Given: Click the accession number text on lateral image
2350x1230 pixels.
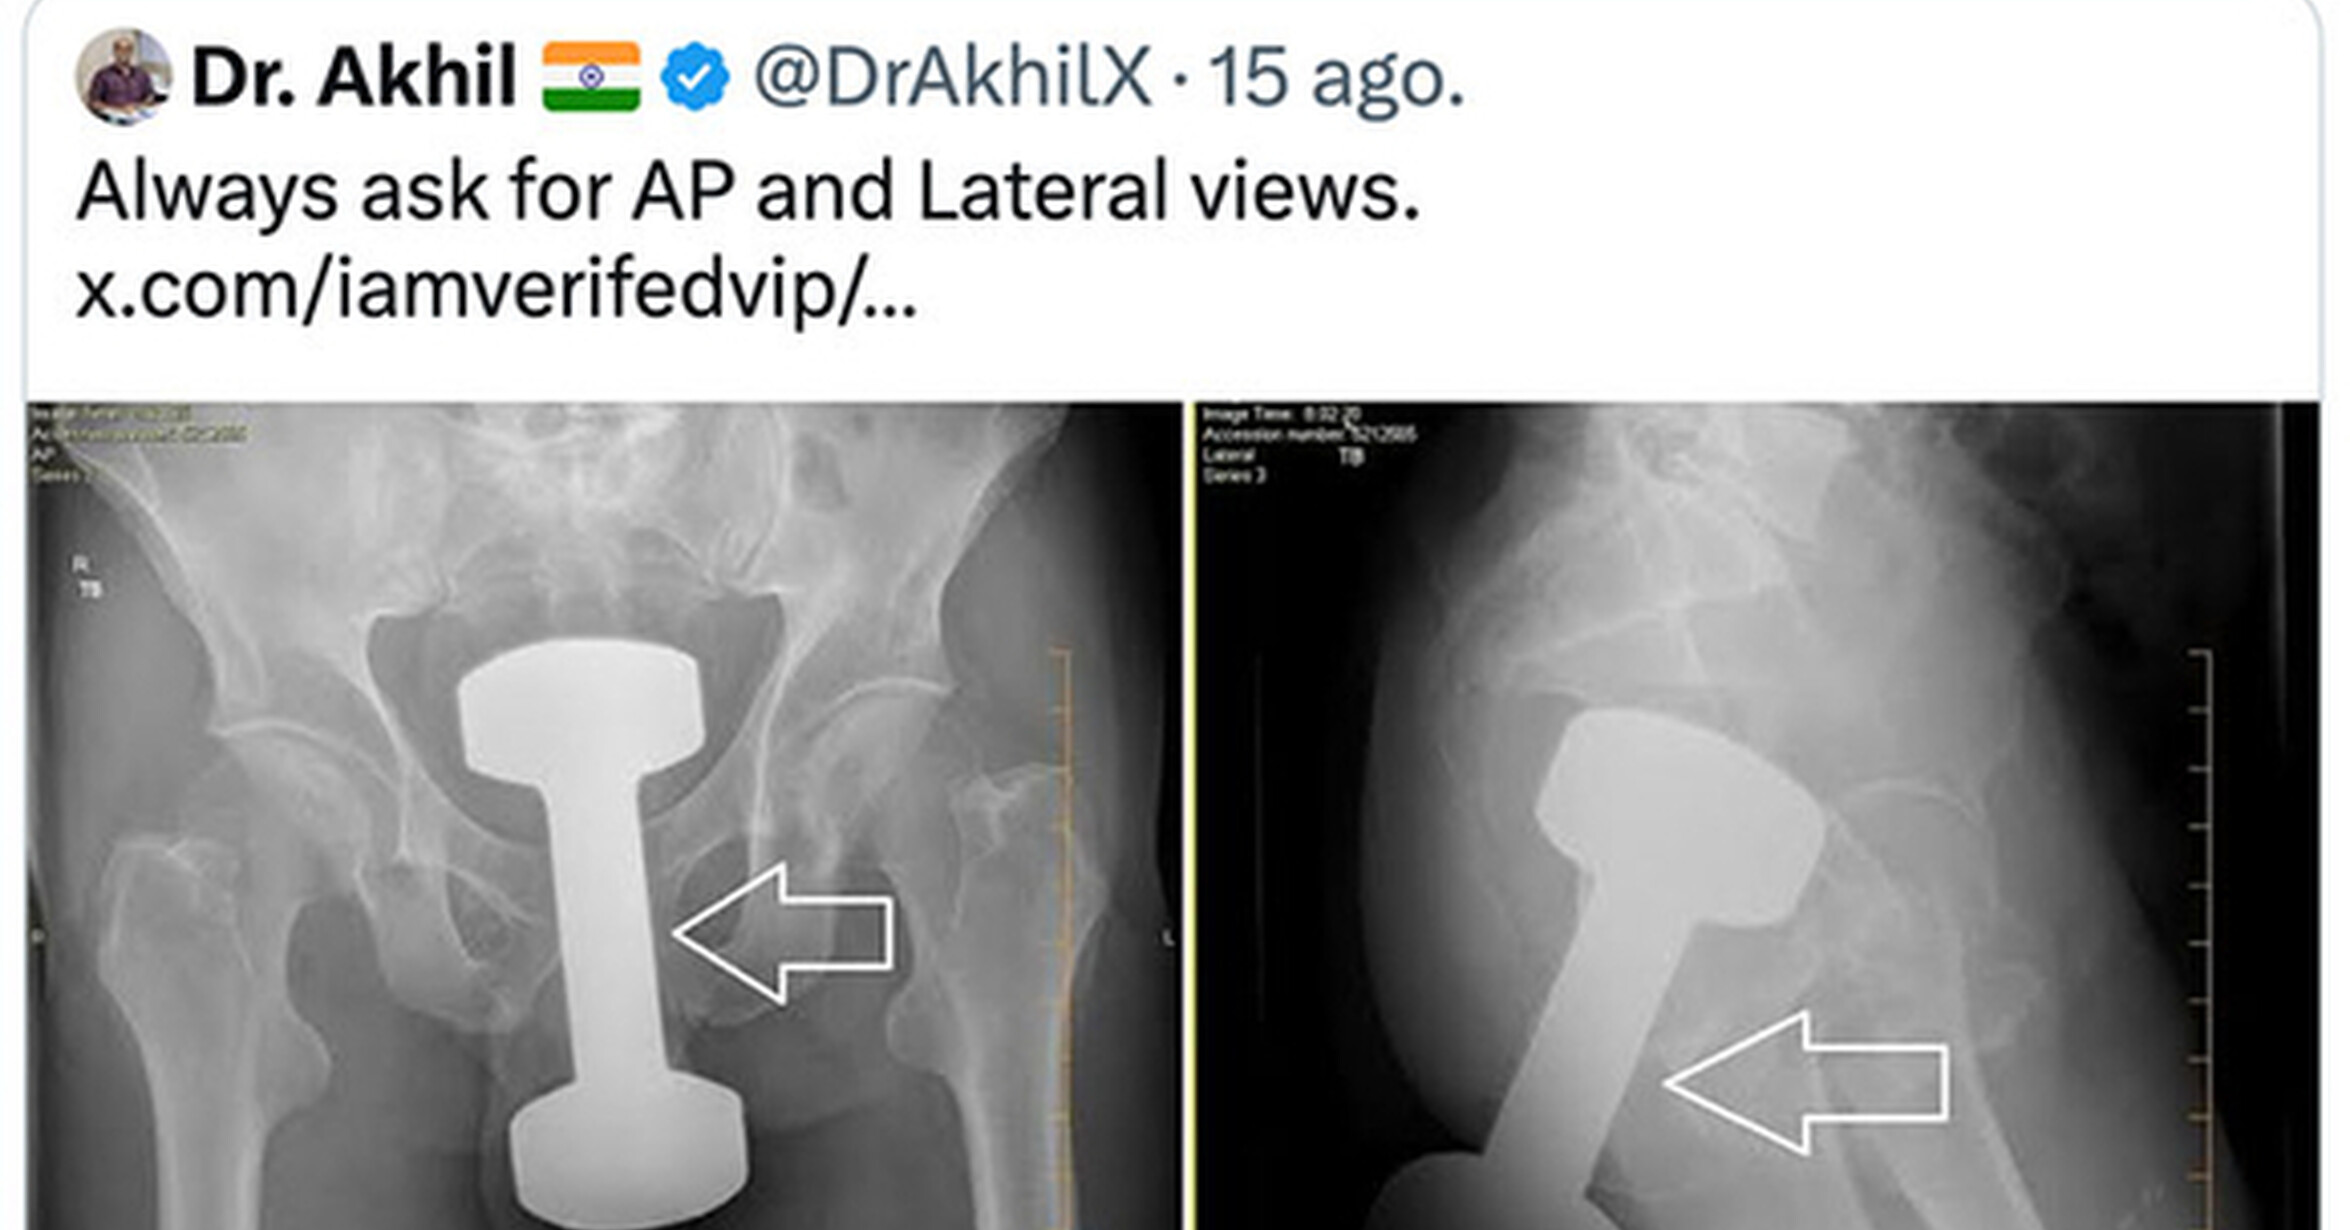Looking at the screenshot, I should (1309, 435).
